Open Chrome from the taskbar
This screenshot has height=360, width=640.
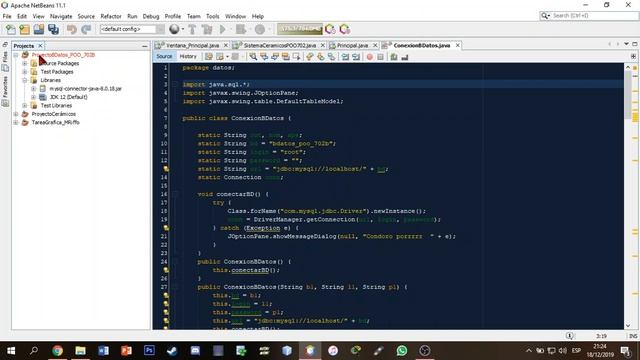[57, 351]
